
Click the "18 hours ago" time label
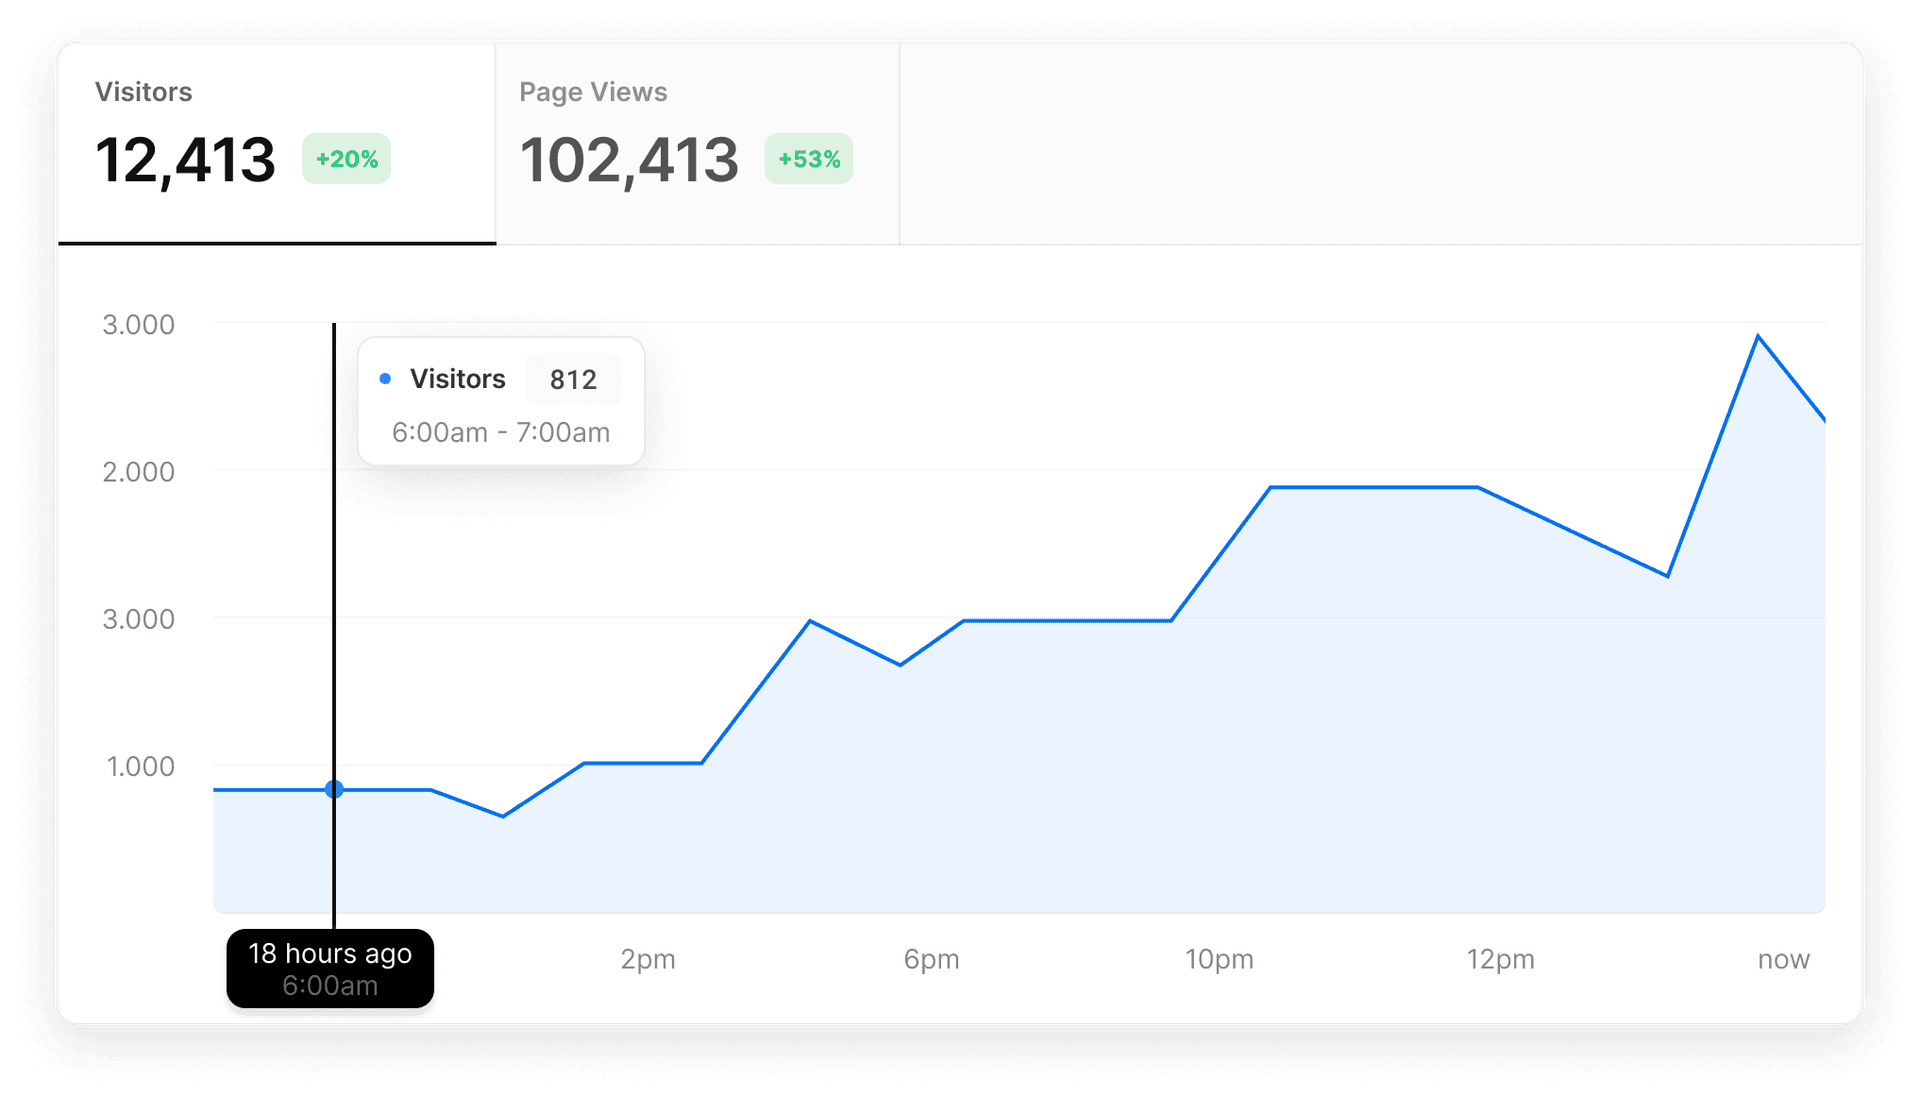point(330,954)
